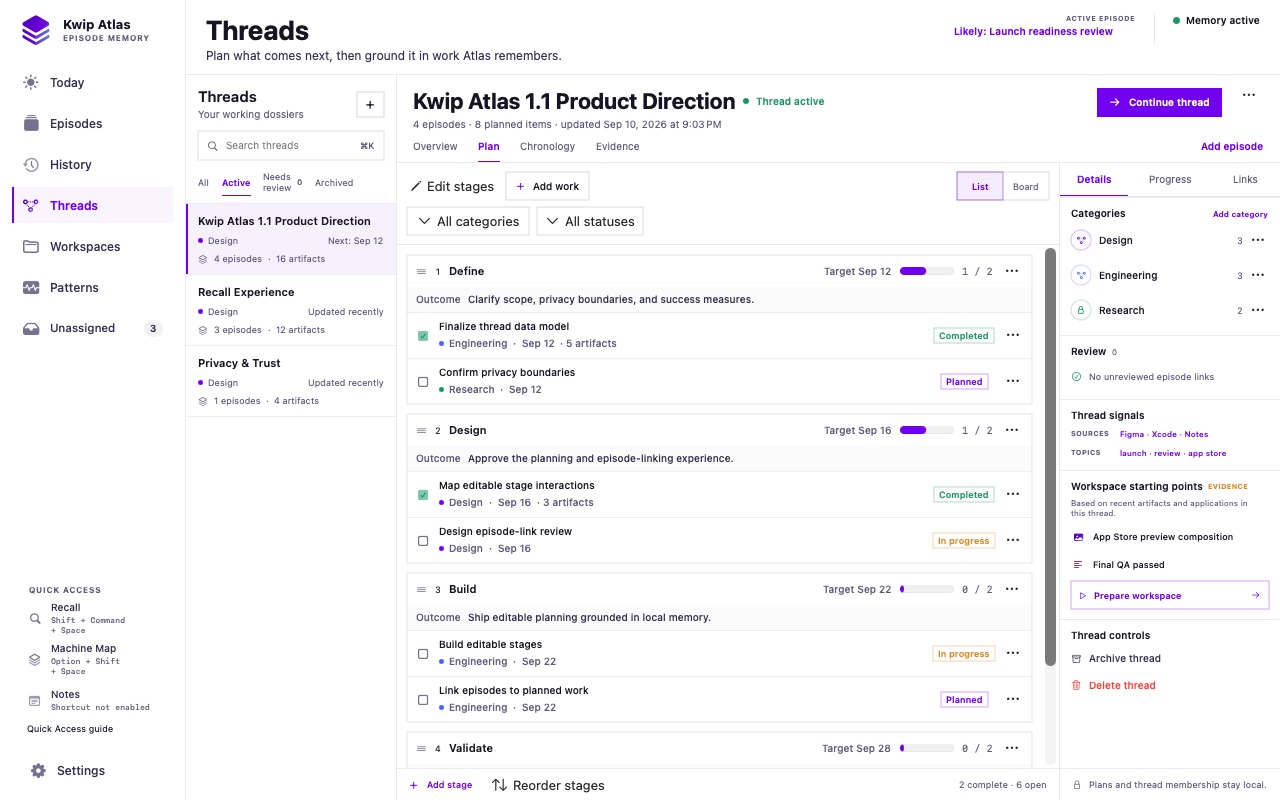The width and height of the screenshot is (1280, 800).
Task: Open the Overview tab
Action: 435,147
